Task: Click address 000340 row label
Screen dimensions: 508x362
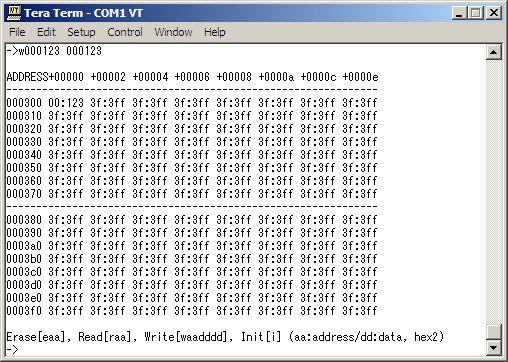Action: tap(24, 155)
